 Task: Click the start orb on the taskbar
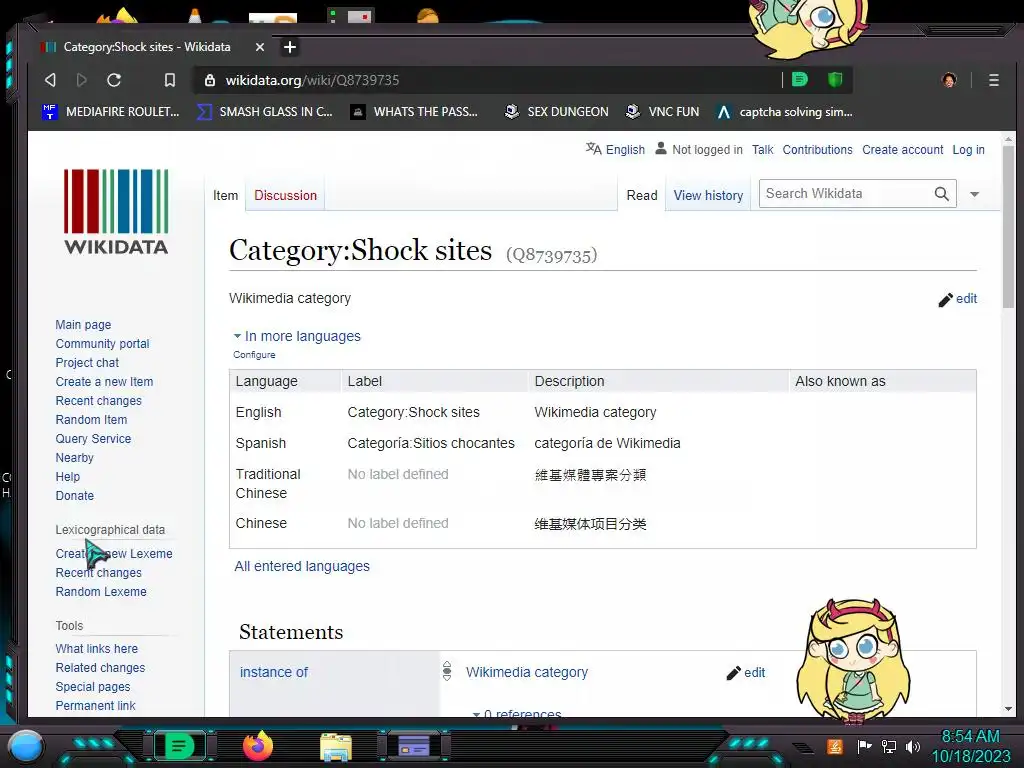(26, 746)
